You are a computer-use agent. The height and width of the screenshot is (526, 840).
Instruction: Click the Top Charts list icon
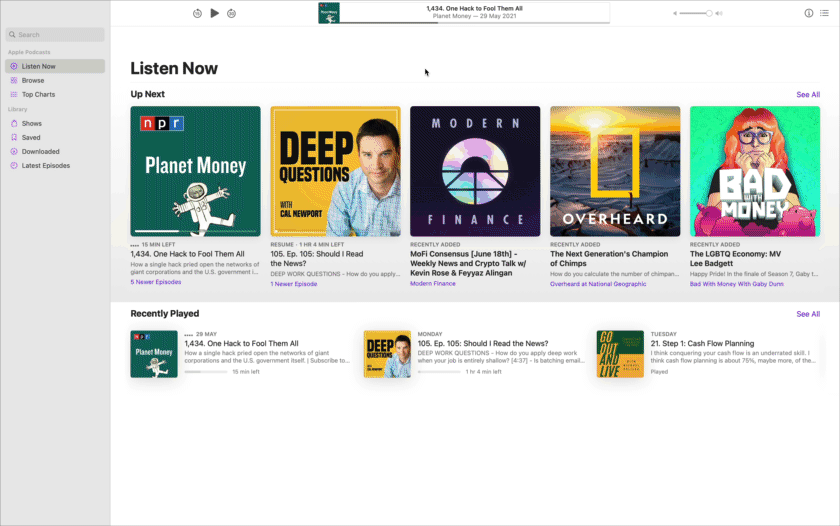14,94
